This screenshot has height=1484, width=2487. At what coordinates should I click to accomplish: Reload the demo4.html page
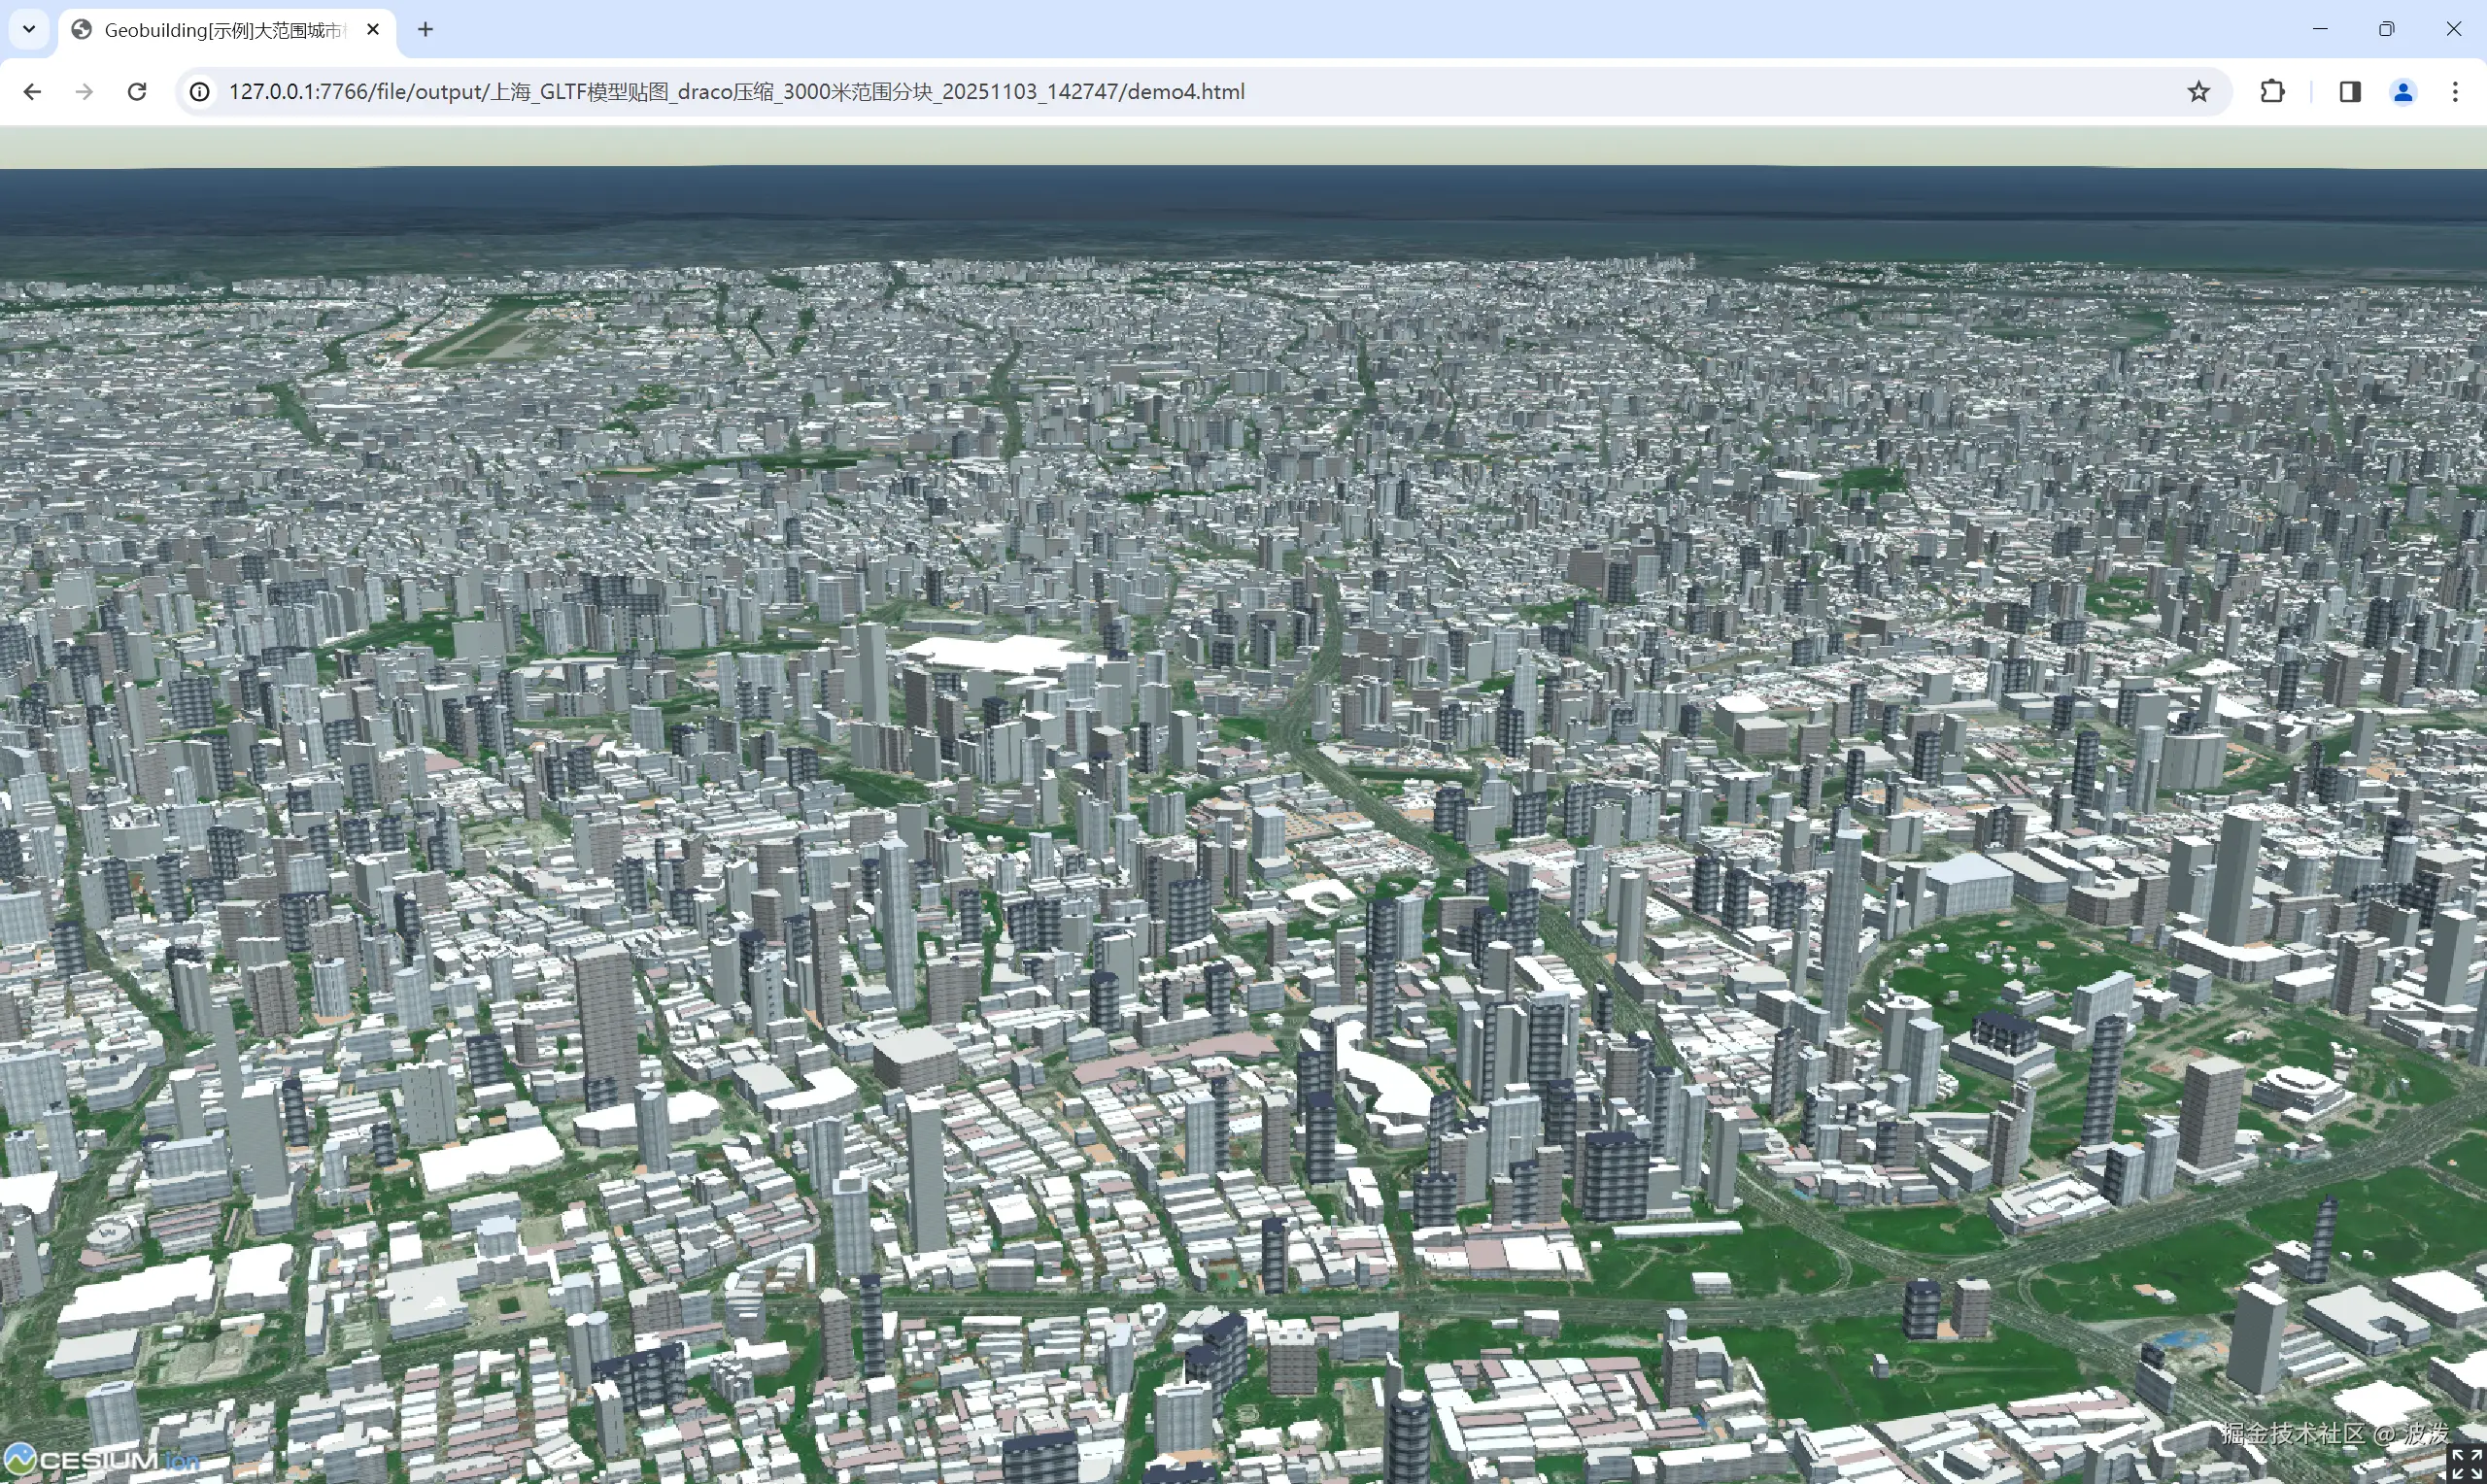[137, 92]
